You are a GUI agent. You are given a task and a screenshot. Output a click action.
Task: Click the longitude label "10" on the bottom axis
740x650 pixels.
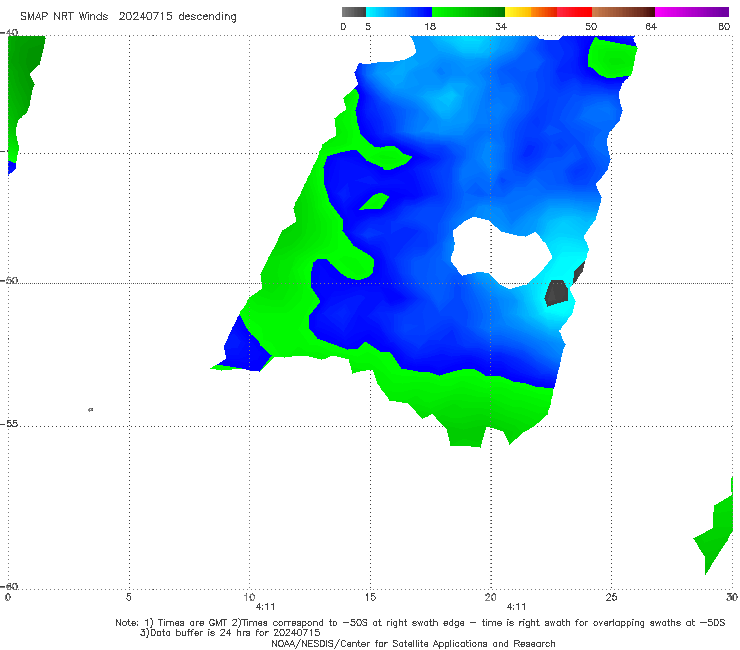(249, 597)
